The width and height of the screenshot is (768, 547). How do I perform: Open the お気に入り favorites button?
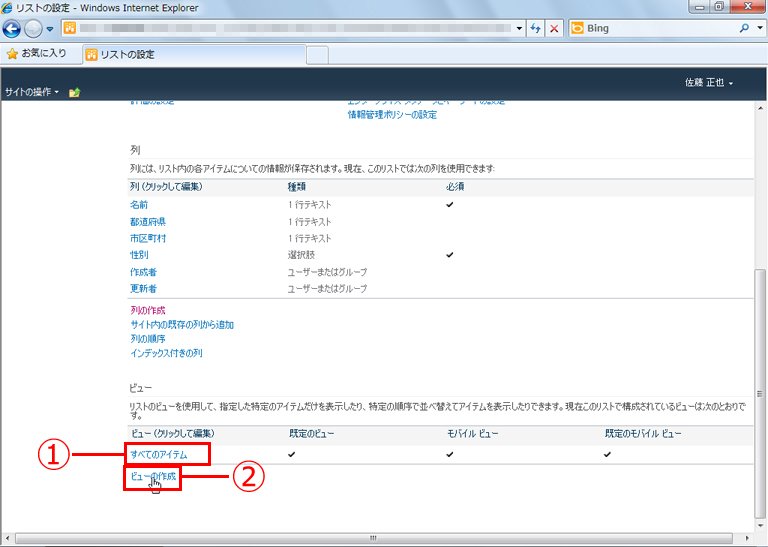37,53
